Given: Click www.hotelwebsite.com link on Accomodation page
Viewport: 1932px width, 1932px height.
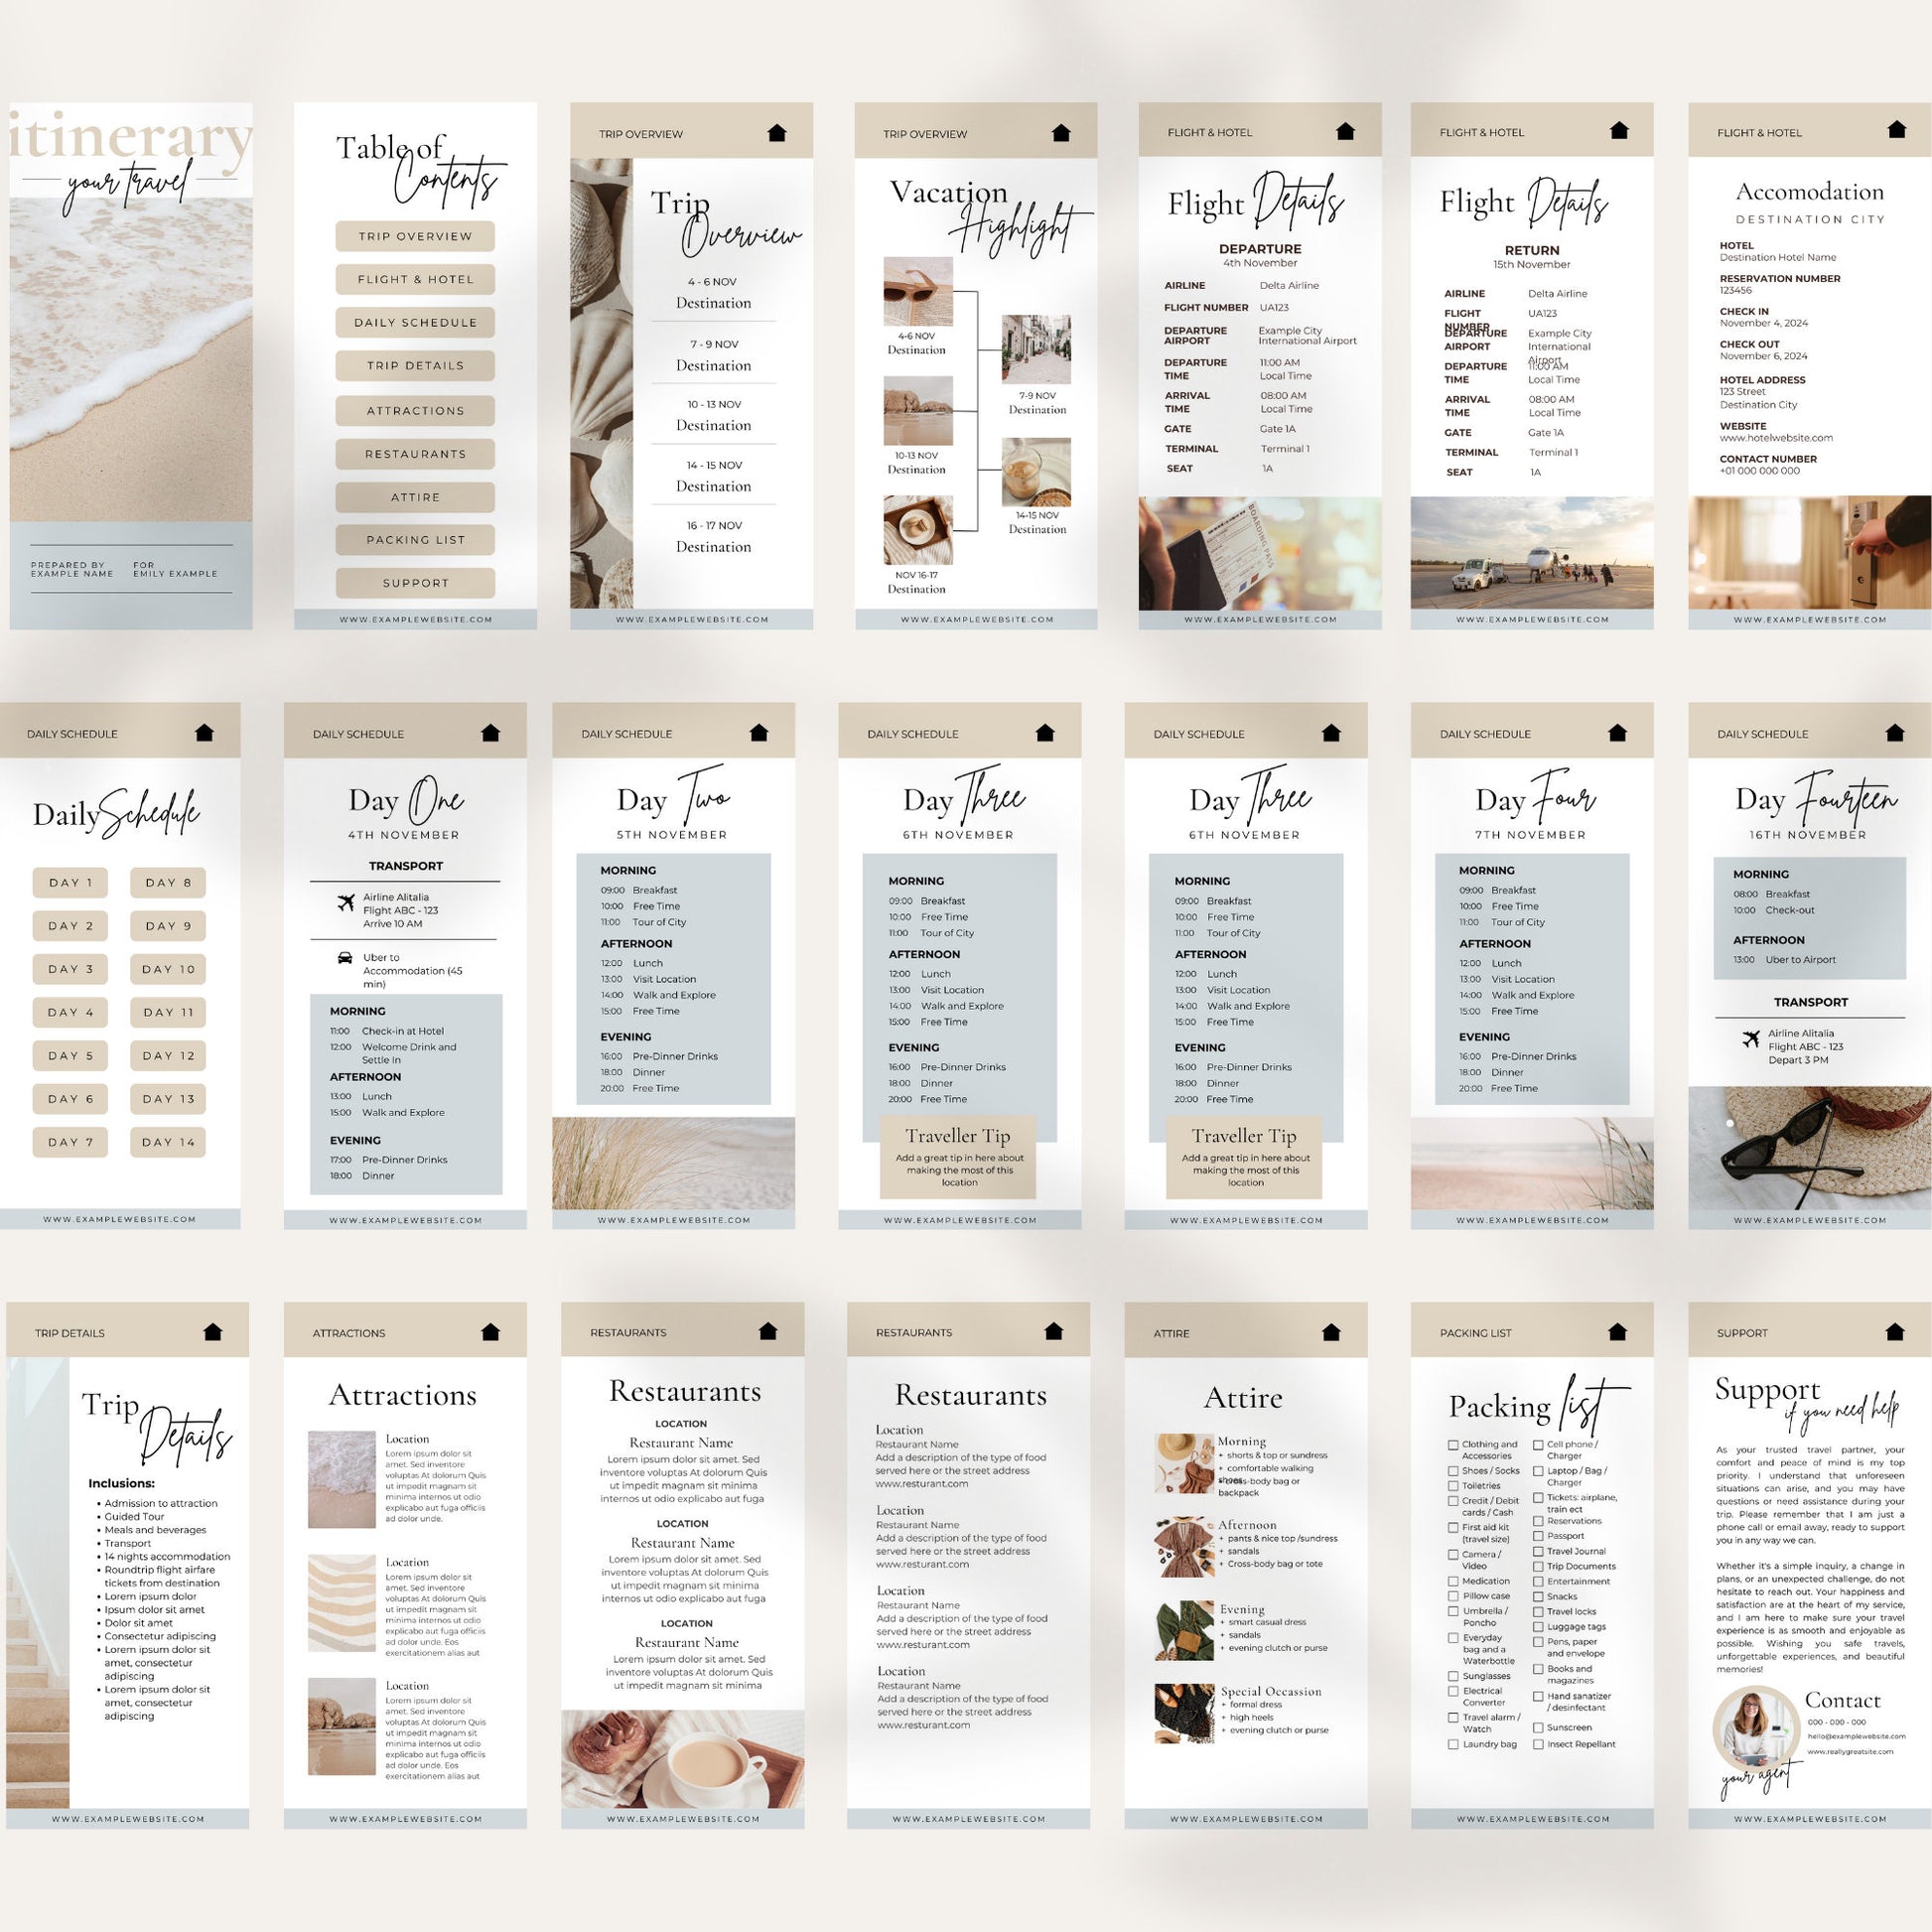Looking at the screenshot, I should pos(1776,438).
